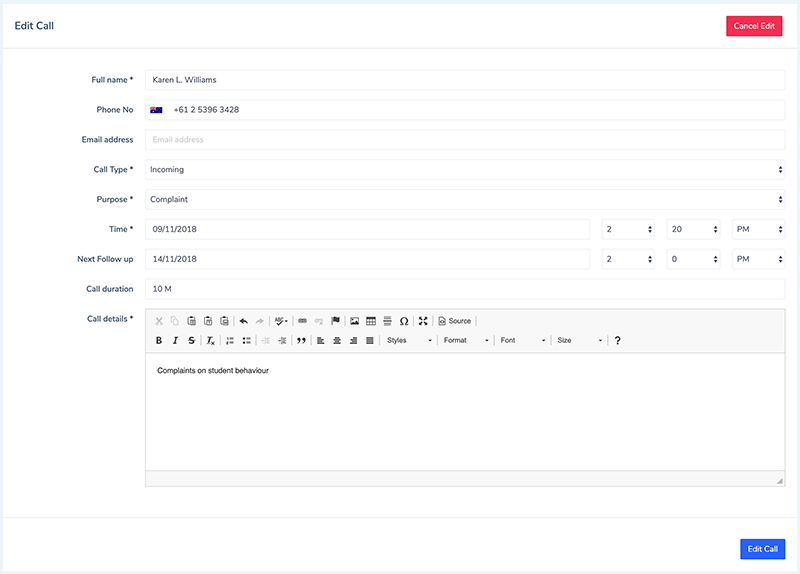This screenshot has height=574, width=800.
Task: Grab the editor resize handle
Action: 780,481
